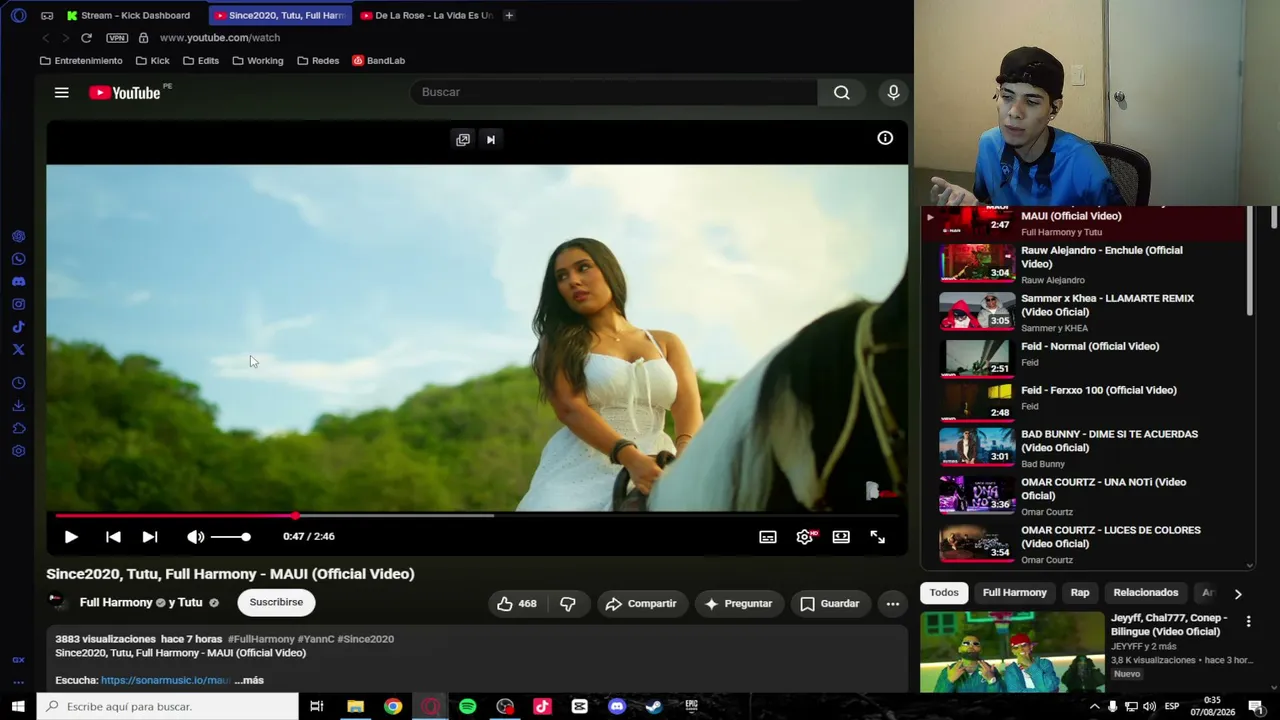Open the Kick bookmarks folder
Screen dimensions: 1280x720
[x=152, y=61]
